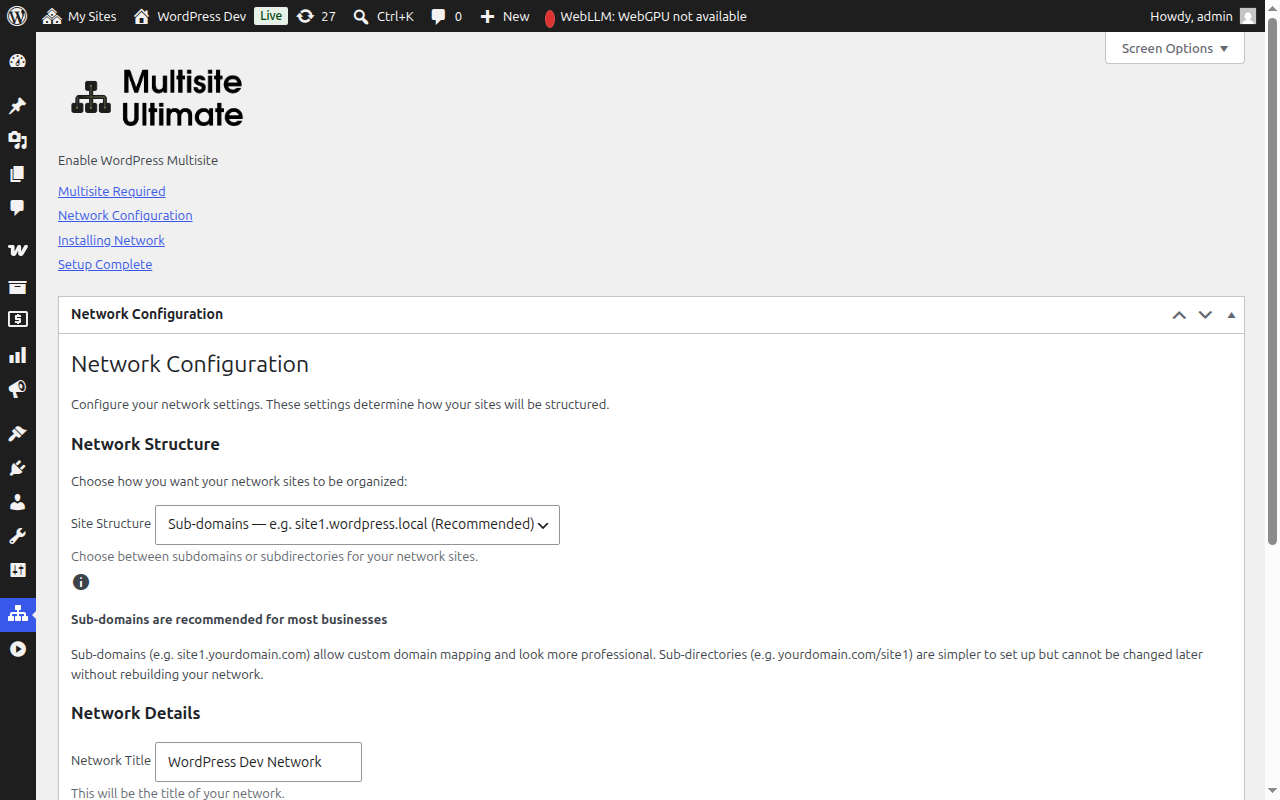
Task: Click "Sub-domains are recommended for most businesses" text
Action: (x=229, y=619)
